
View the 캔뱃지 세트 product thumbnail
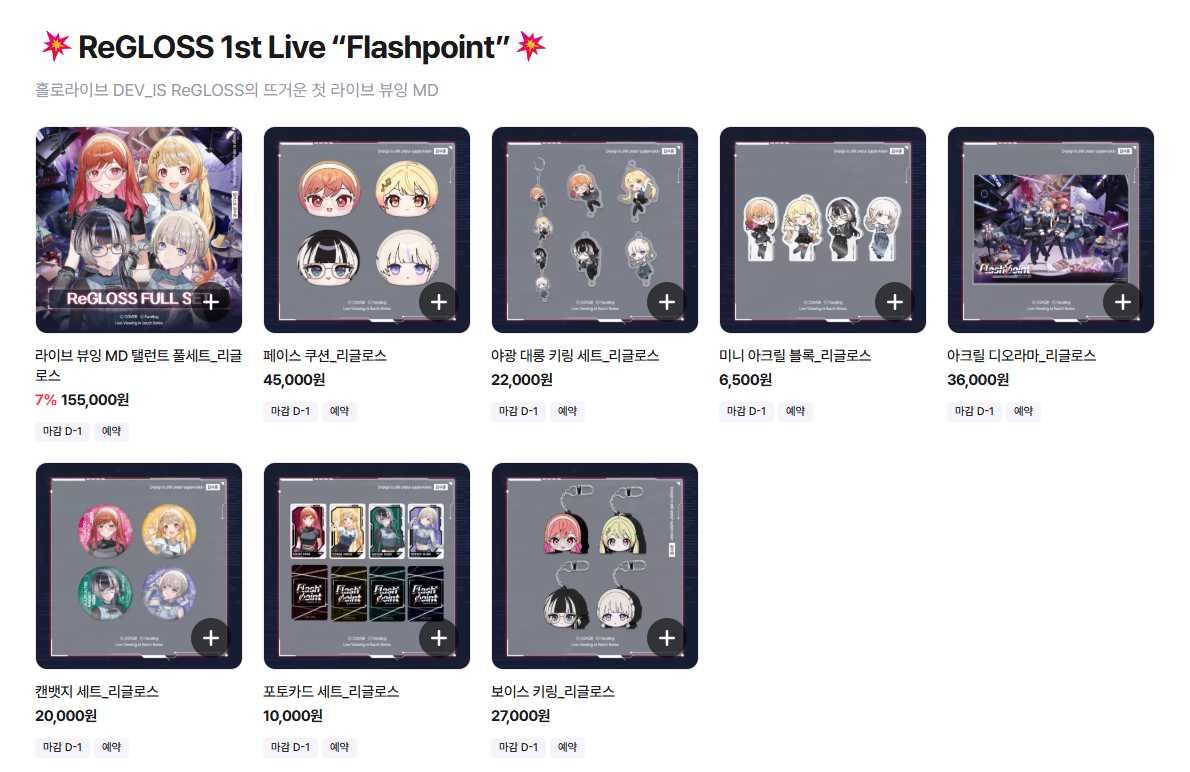point(139,566)
